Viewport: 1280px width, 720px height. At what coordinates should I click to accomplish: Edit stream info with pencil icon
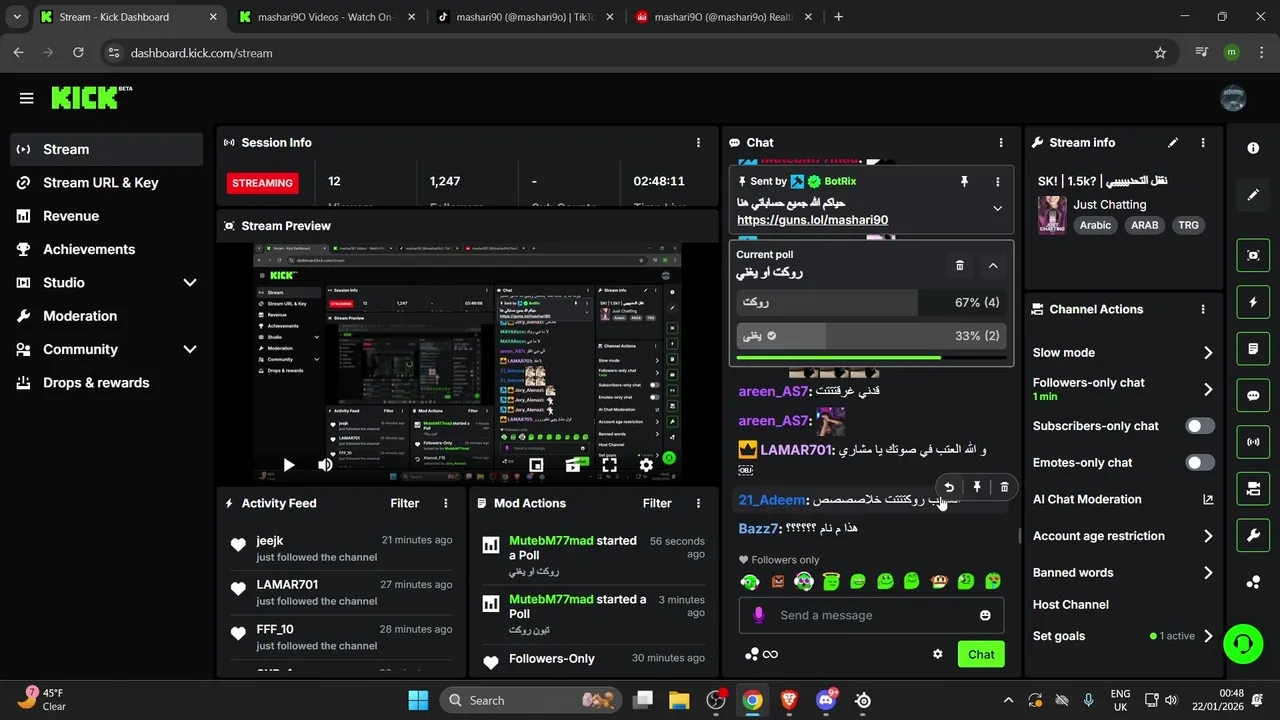pyautogui.click(x=1173, y=143)
